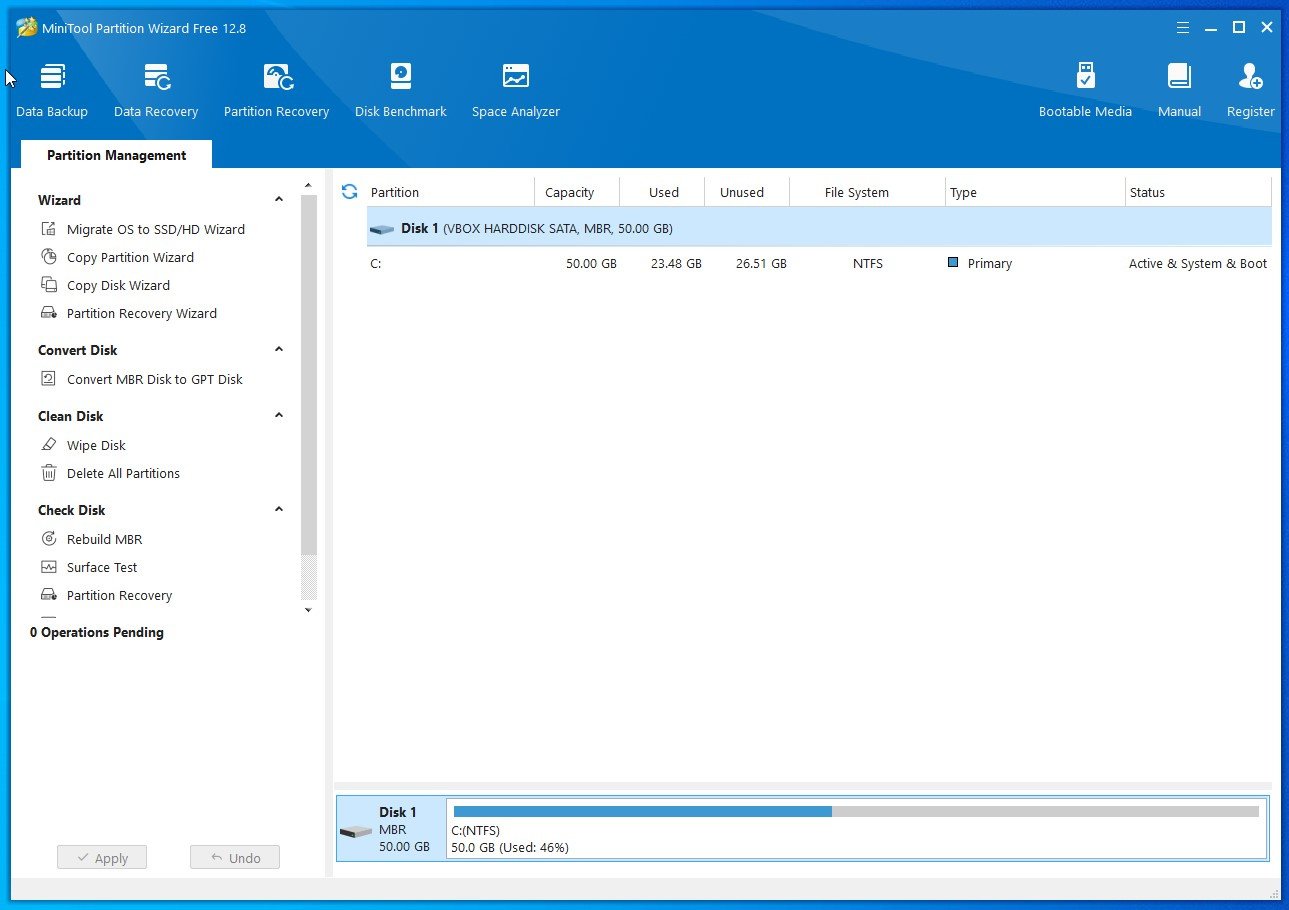Screen dimensions: 1289x910
Task: Click the MiniTool app logo in the title bar
Action: click(27, 27)
